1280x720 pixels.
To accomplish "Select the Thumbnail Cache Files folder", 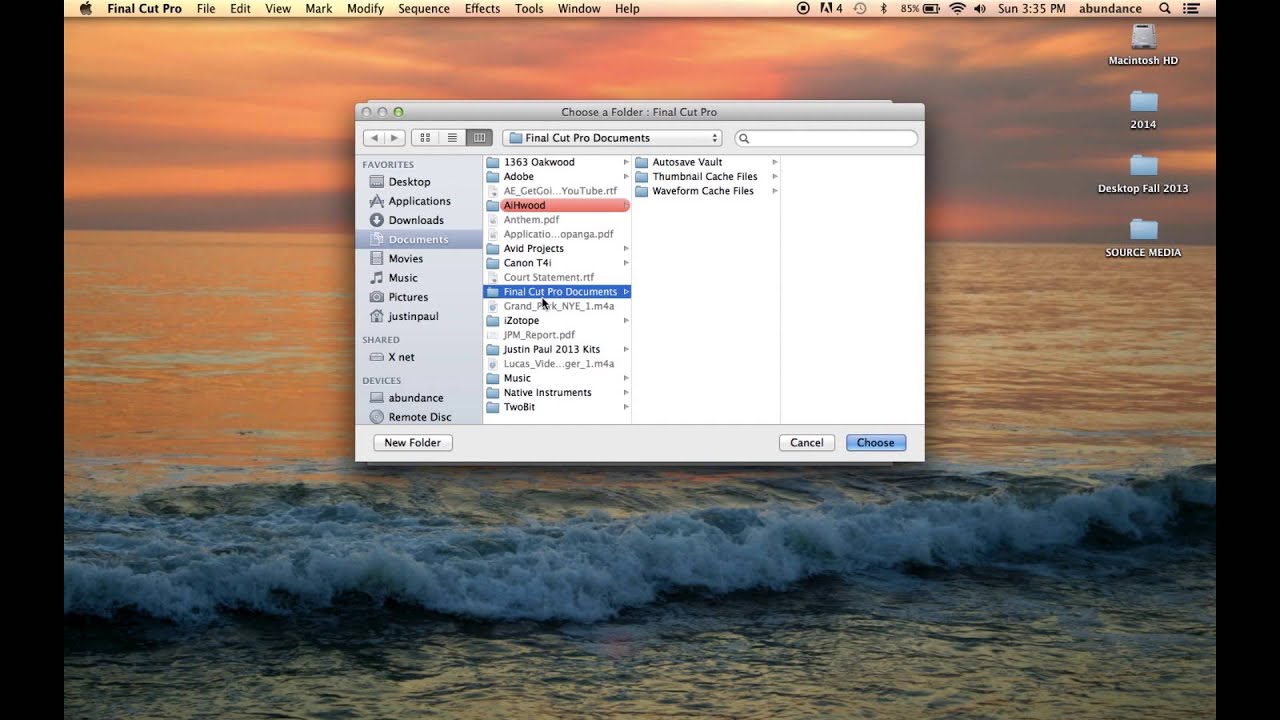I will point(706,176).
